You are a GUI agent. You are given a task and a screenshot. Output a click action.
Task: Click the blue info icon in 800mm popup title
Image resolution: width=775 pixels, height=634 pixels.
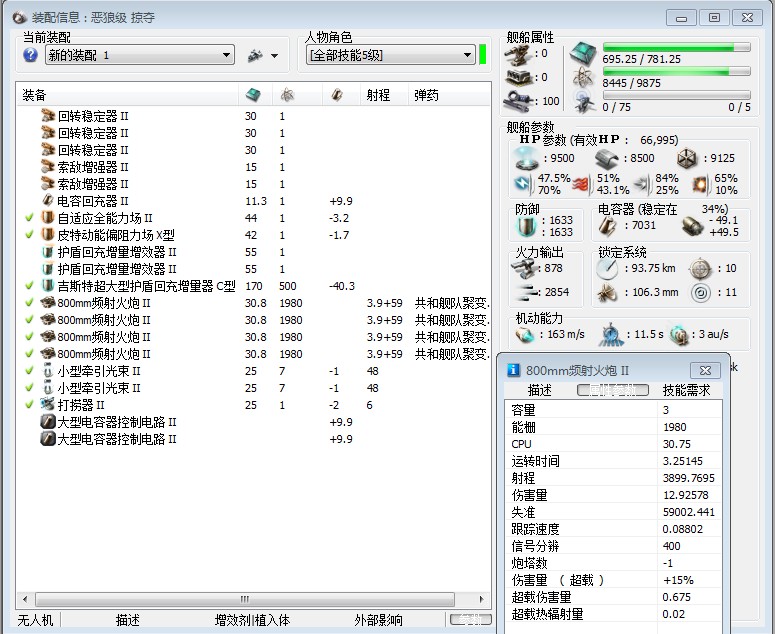[x=514, y=370]
